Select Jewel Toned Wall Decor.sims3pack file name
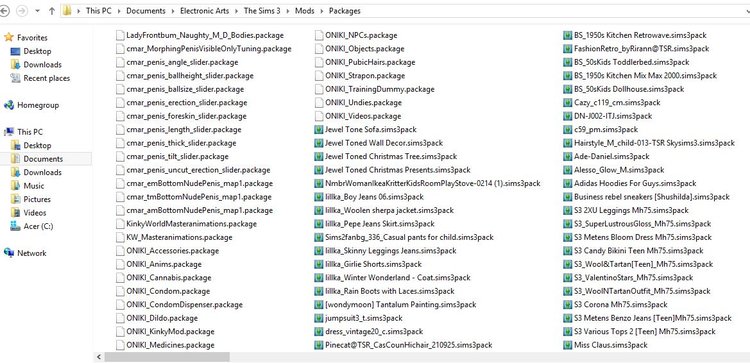750x363 pixels. click(384, 143)
